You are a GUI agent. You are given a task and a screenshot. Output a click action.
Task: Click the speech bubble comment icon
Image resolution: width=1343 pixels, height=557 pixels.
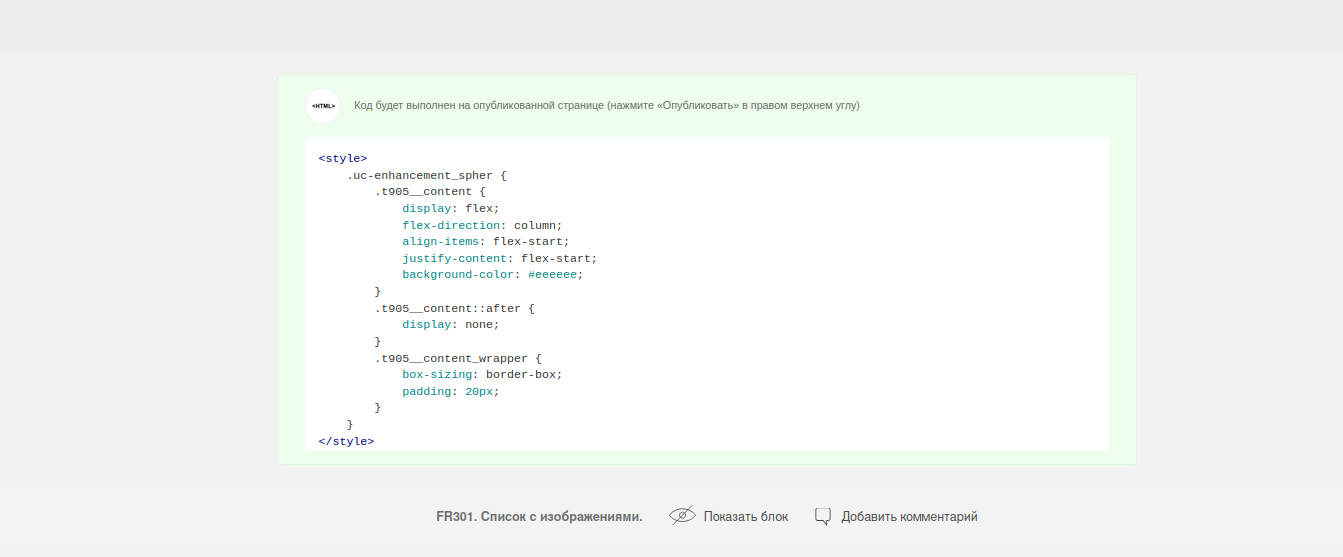point(823,517)
